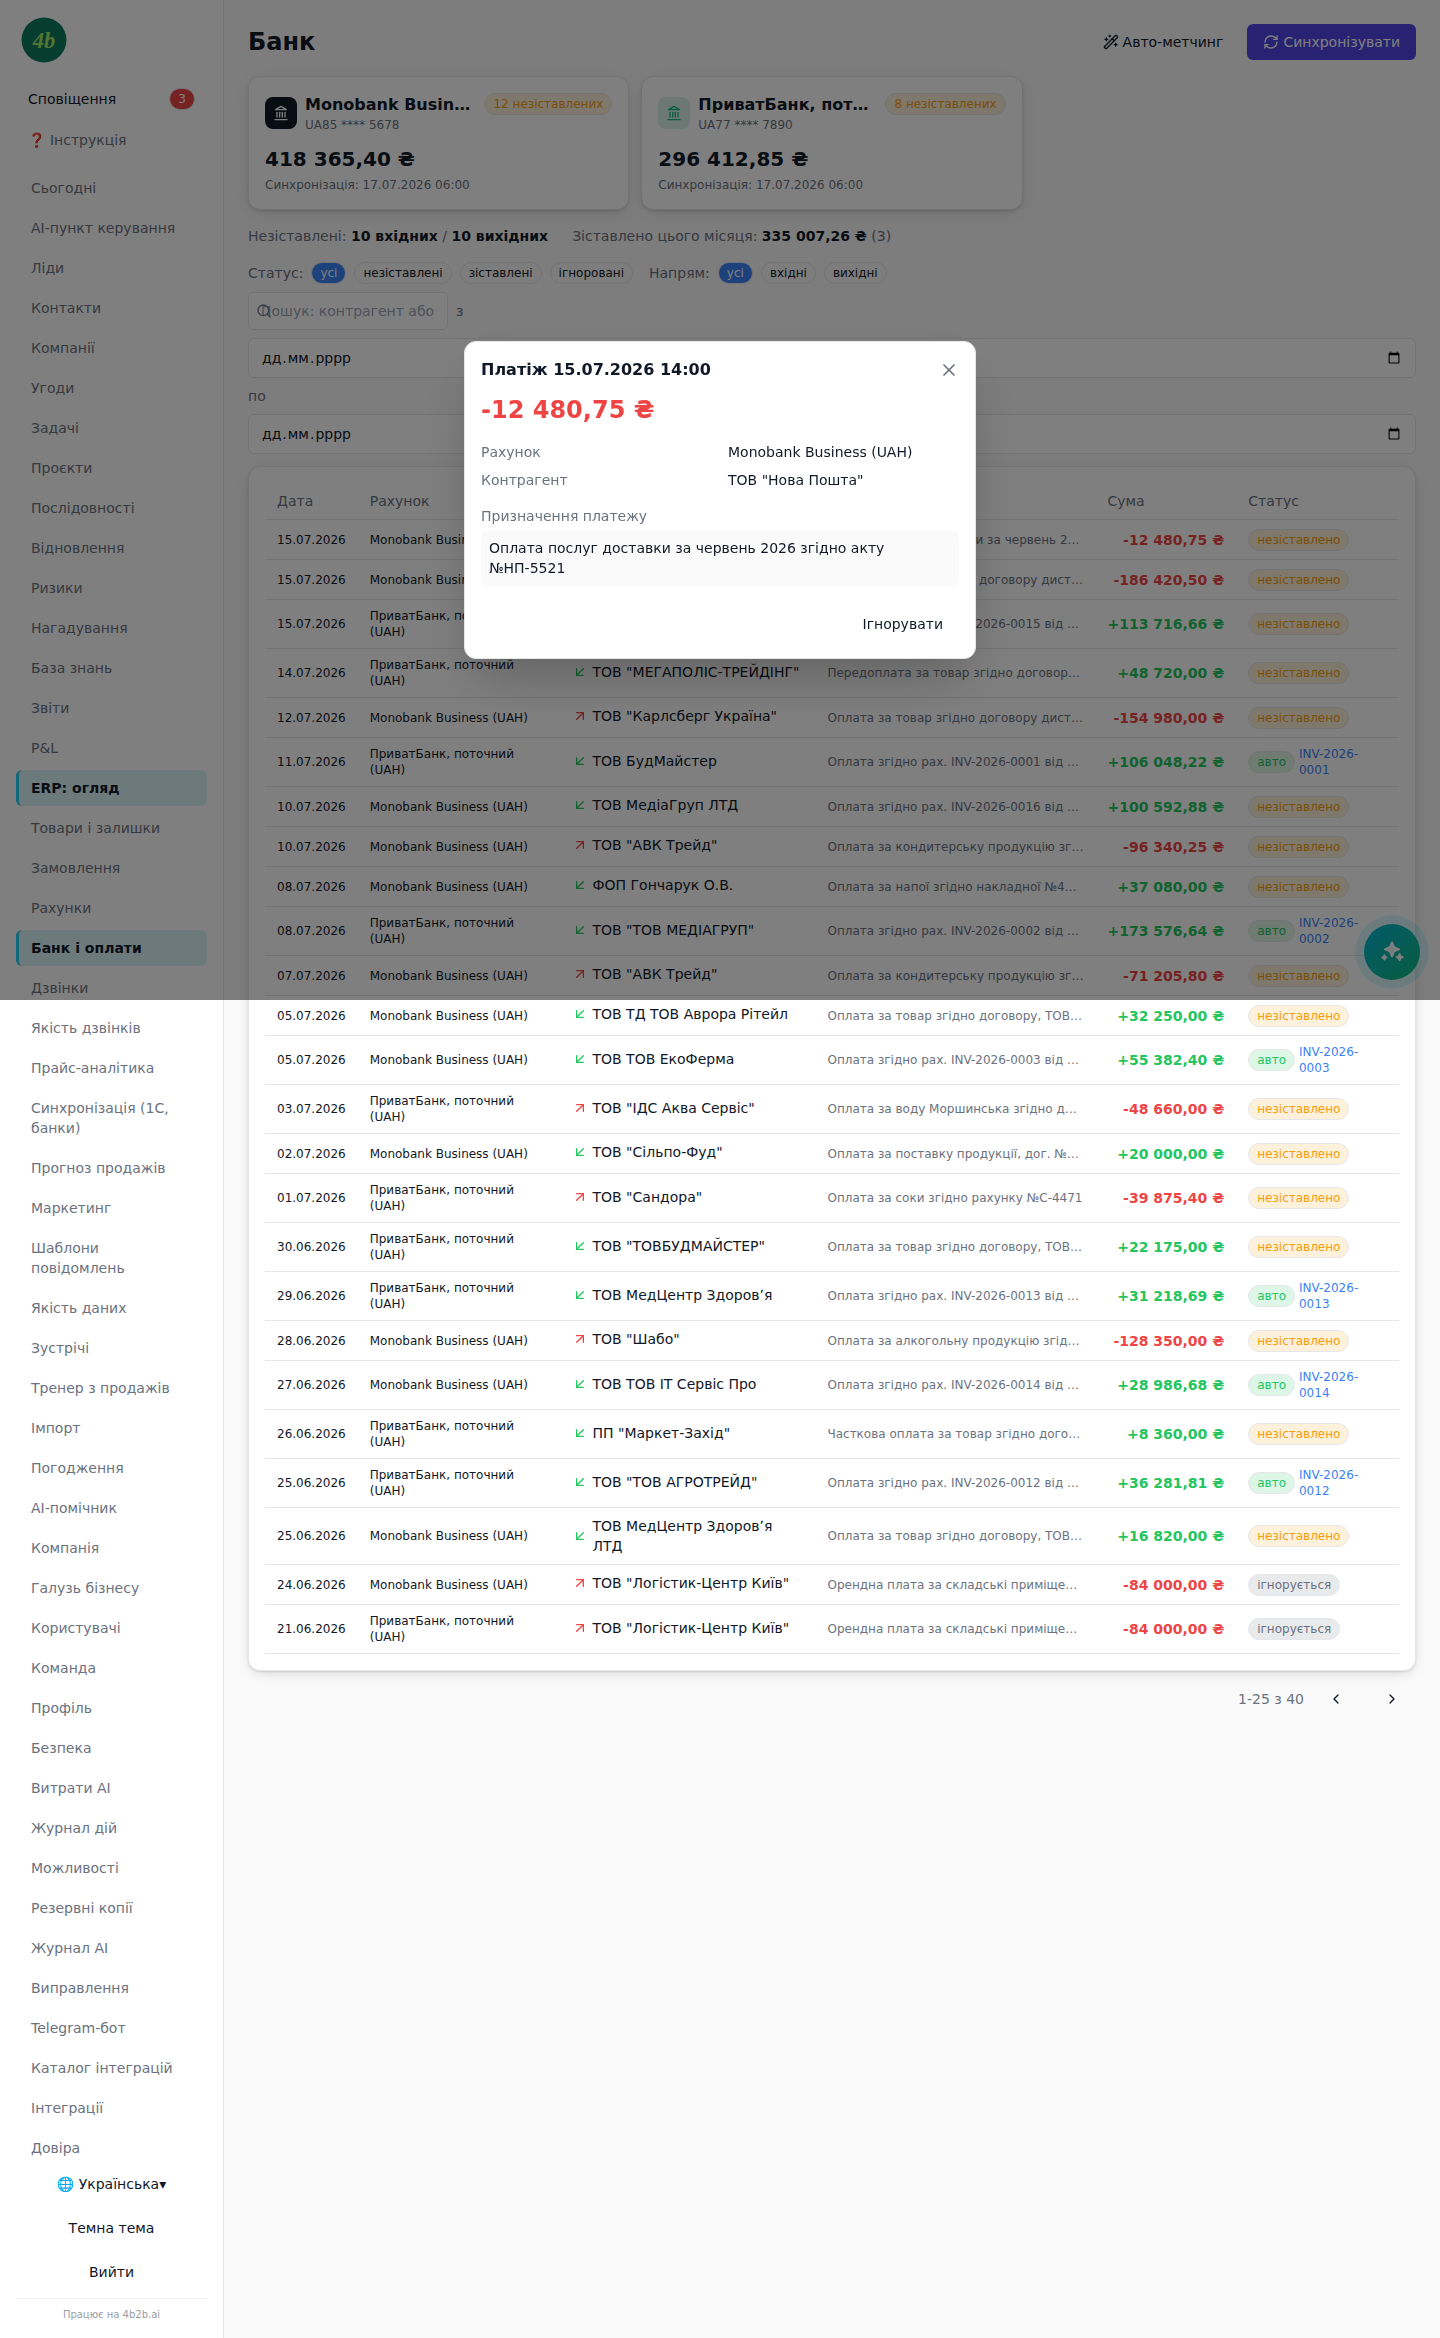Start Авто-метчинг
1440x2338 pixels.
pyautogui.click(x=1163, y=42)
